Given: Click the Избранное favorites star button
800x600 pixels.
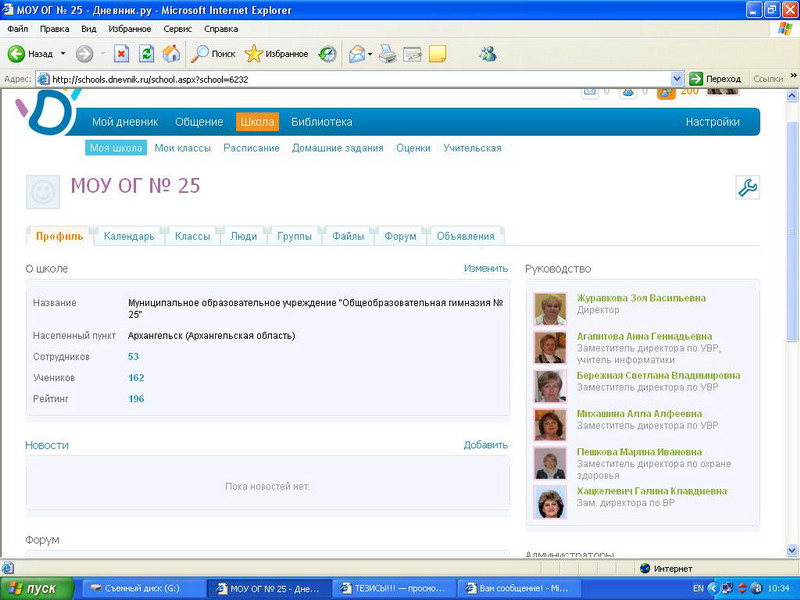Looking at the screenshot, I should tap(276, 54).
